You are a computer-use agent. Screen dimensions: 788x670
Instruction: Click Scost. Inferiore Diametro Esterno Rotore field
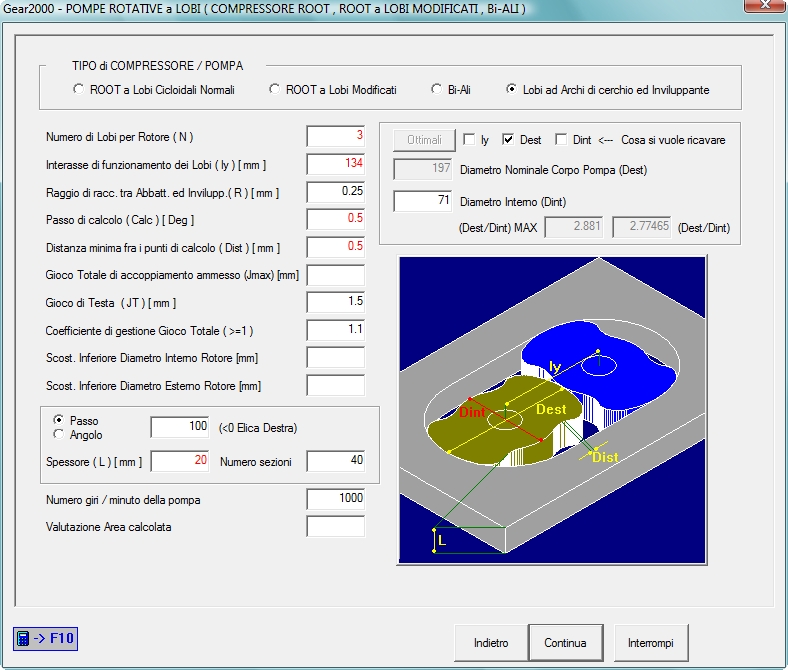(x=336, y=386)
